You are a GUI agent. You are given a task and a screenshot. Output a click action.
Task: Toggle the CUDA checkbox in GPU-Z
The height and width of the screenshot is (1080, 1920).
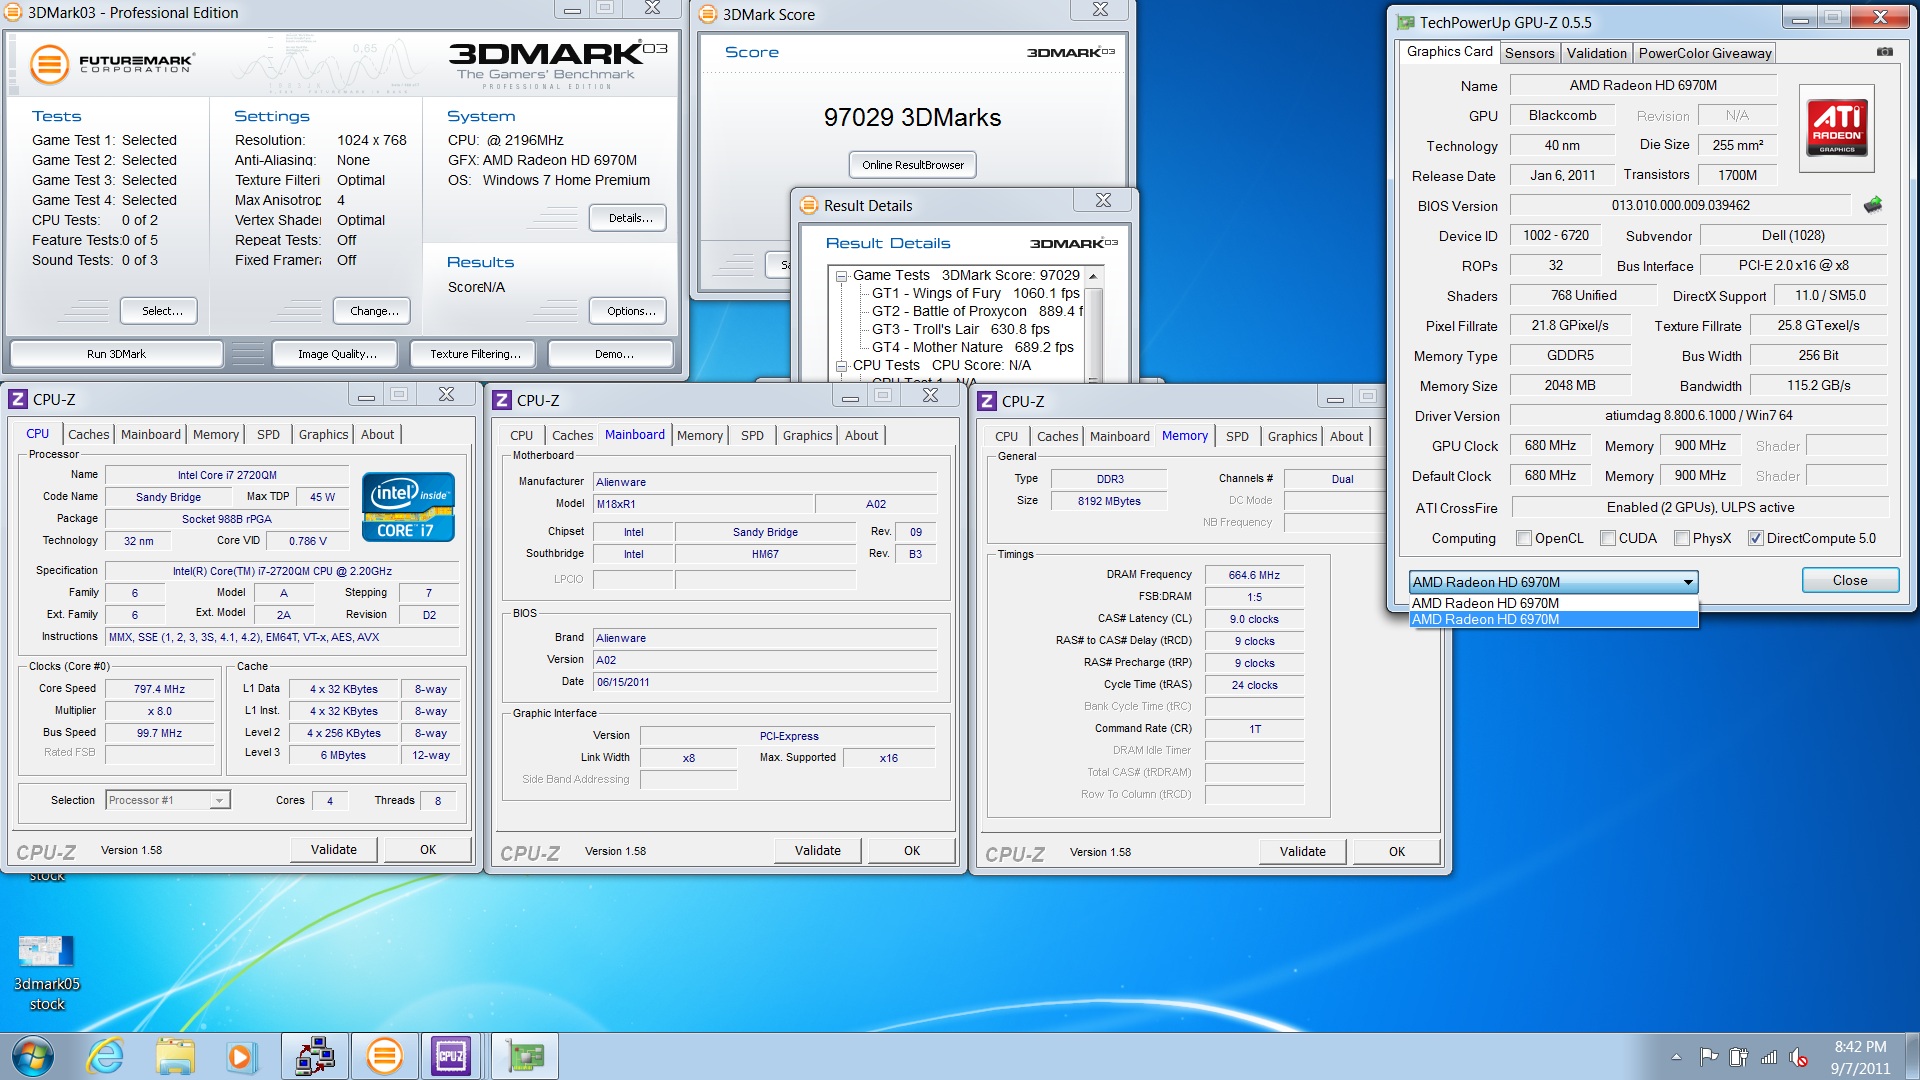[x=1608, y=538]
